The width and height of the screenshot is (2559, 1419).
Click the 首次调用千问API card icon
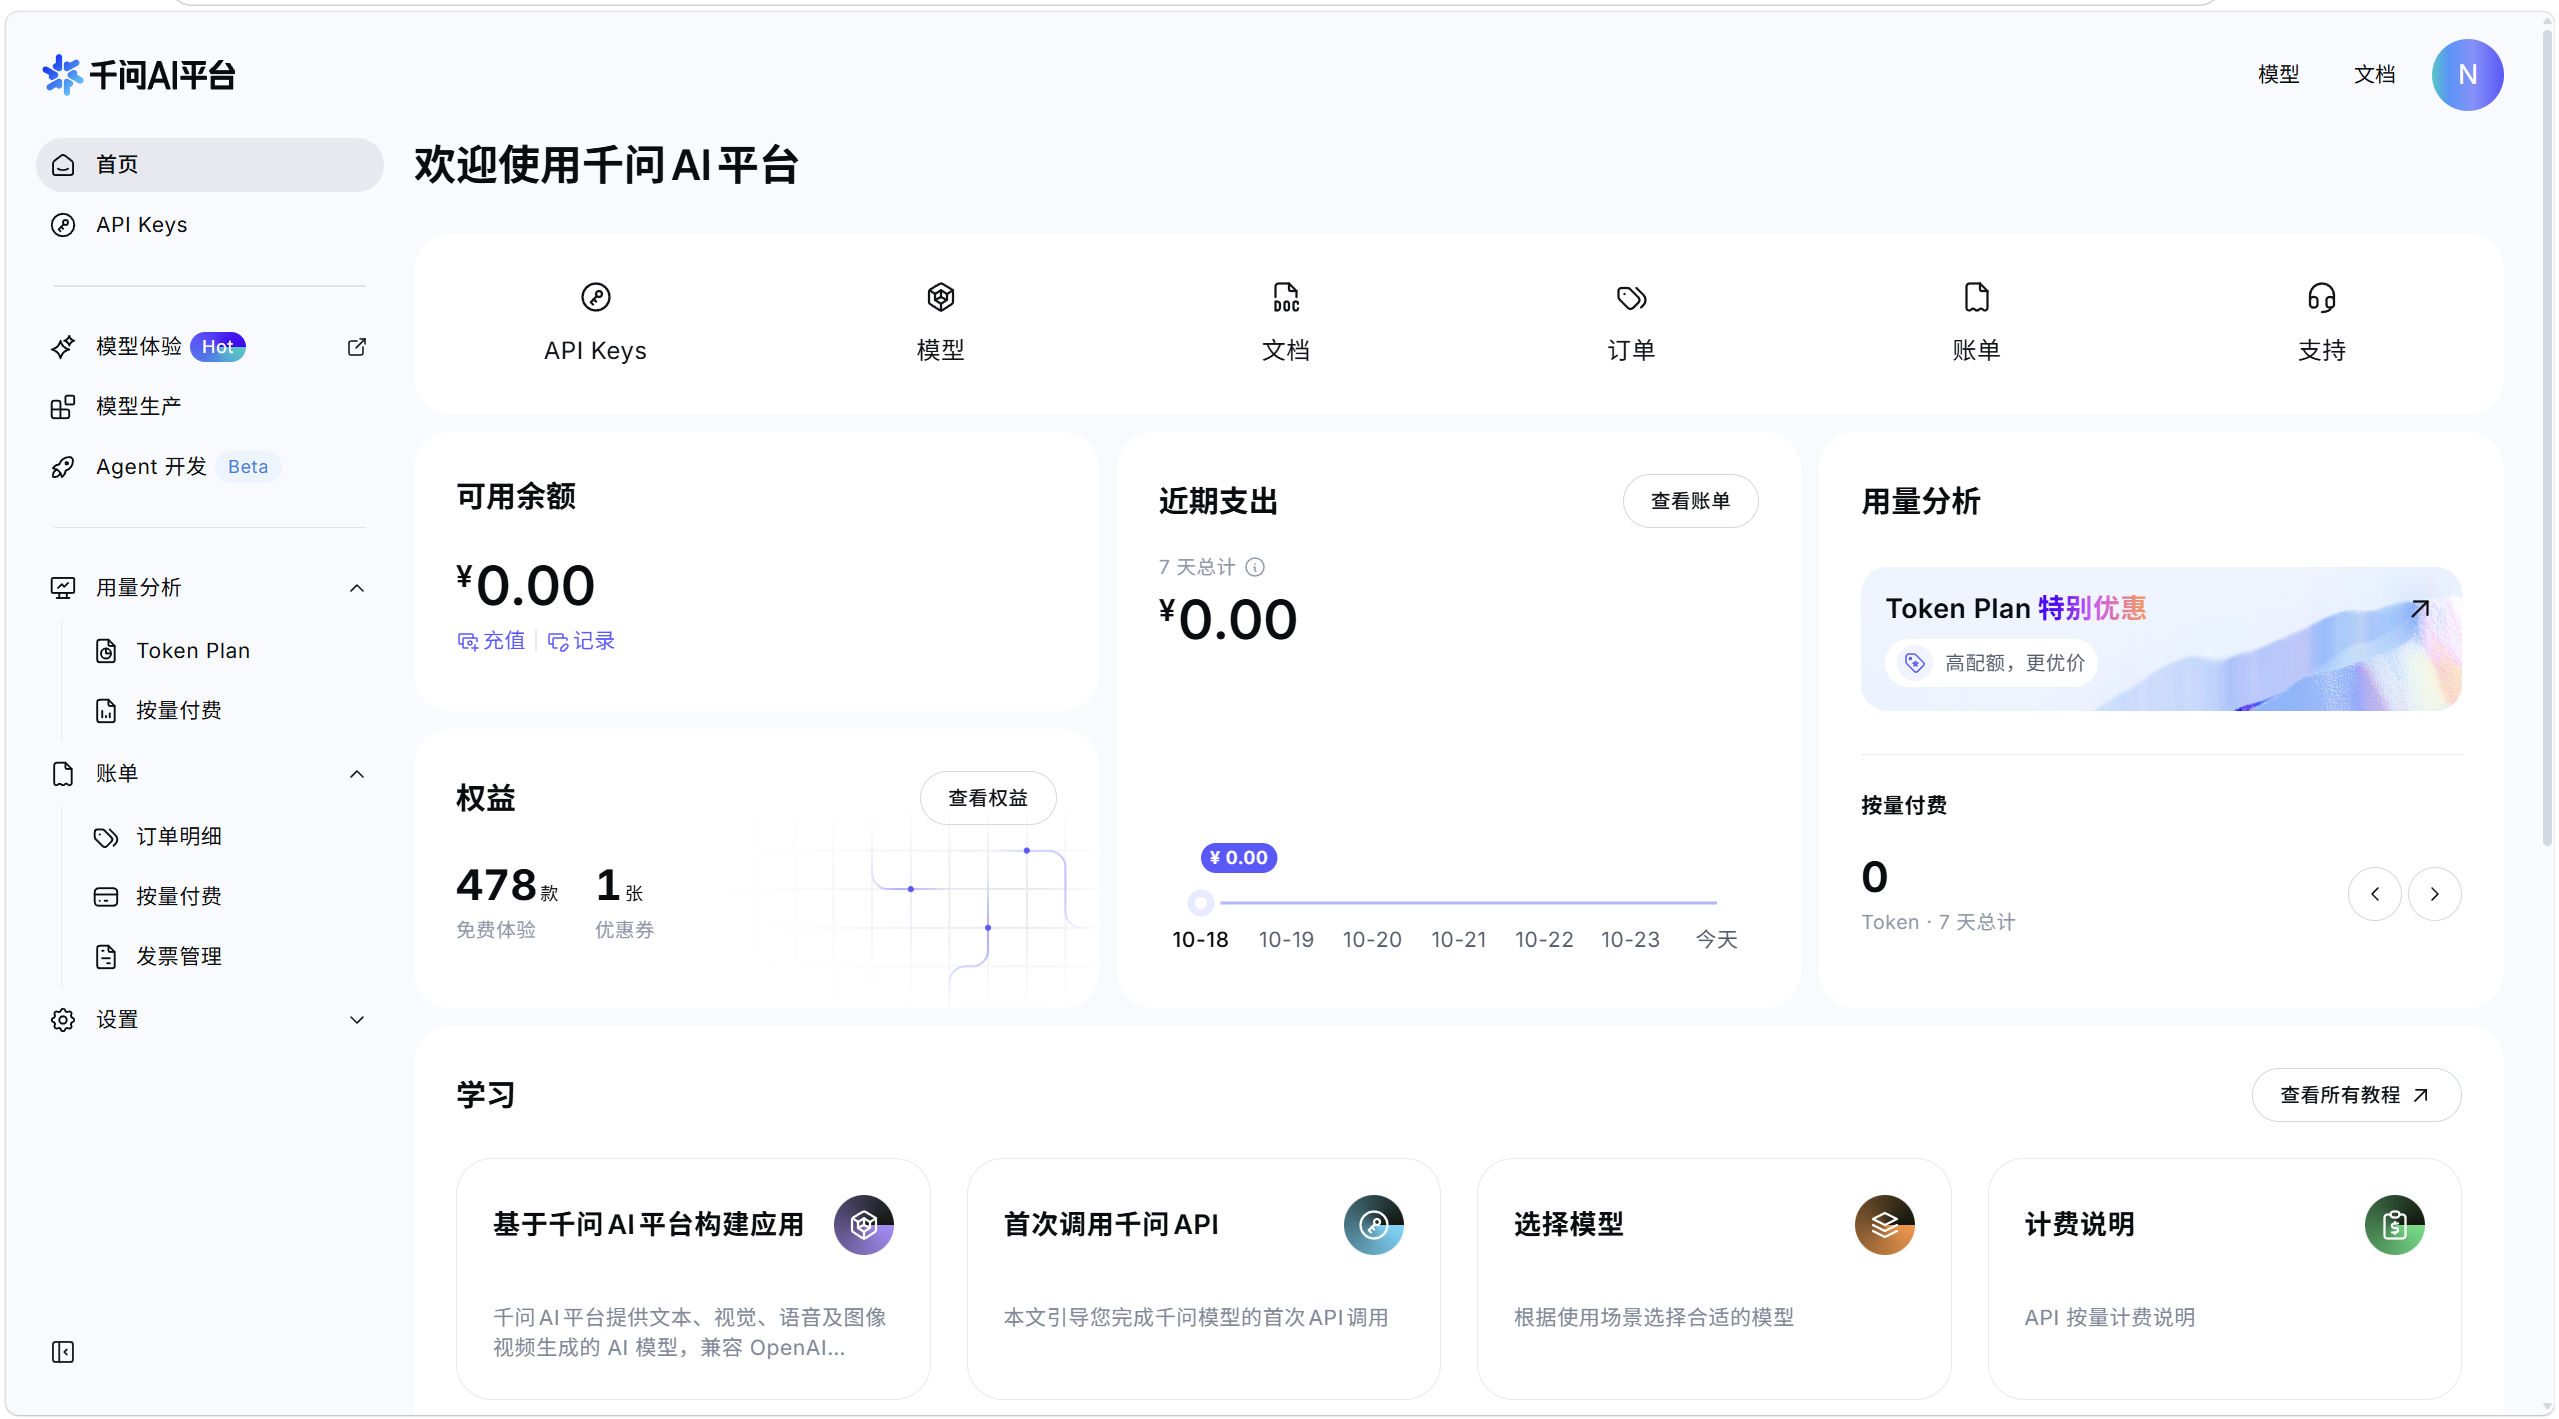pyautogui.click(x=1374, y=1224)
